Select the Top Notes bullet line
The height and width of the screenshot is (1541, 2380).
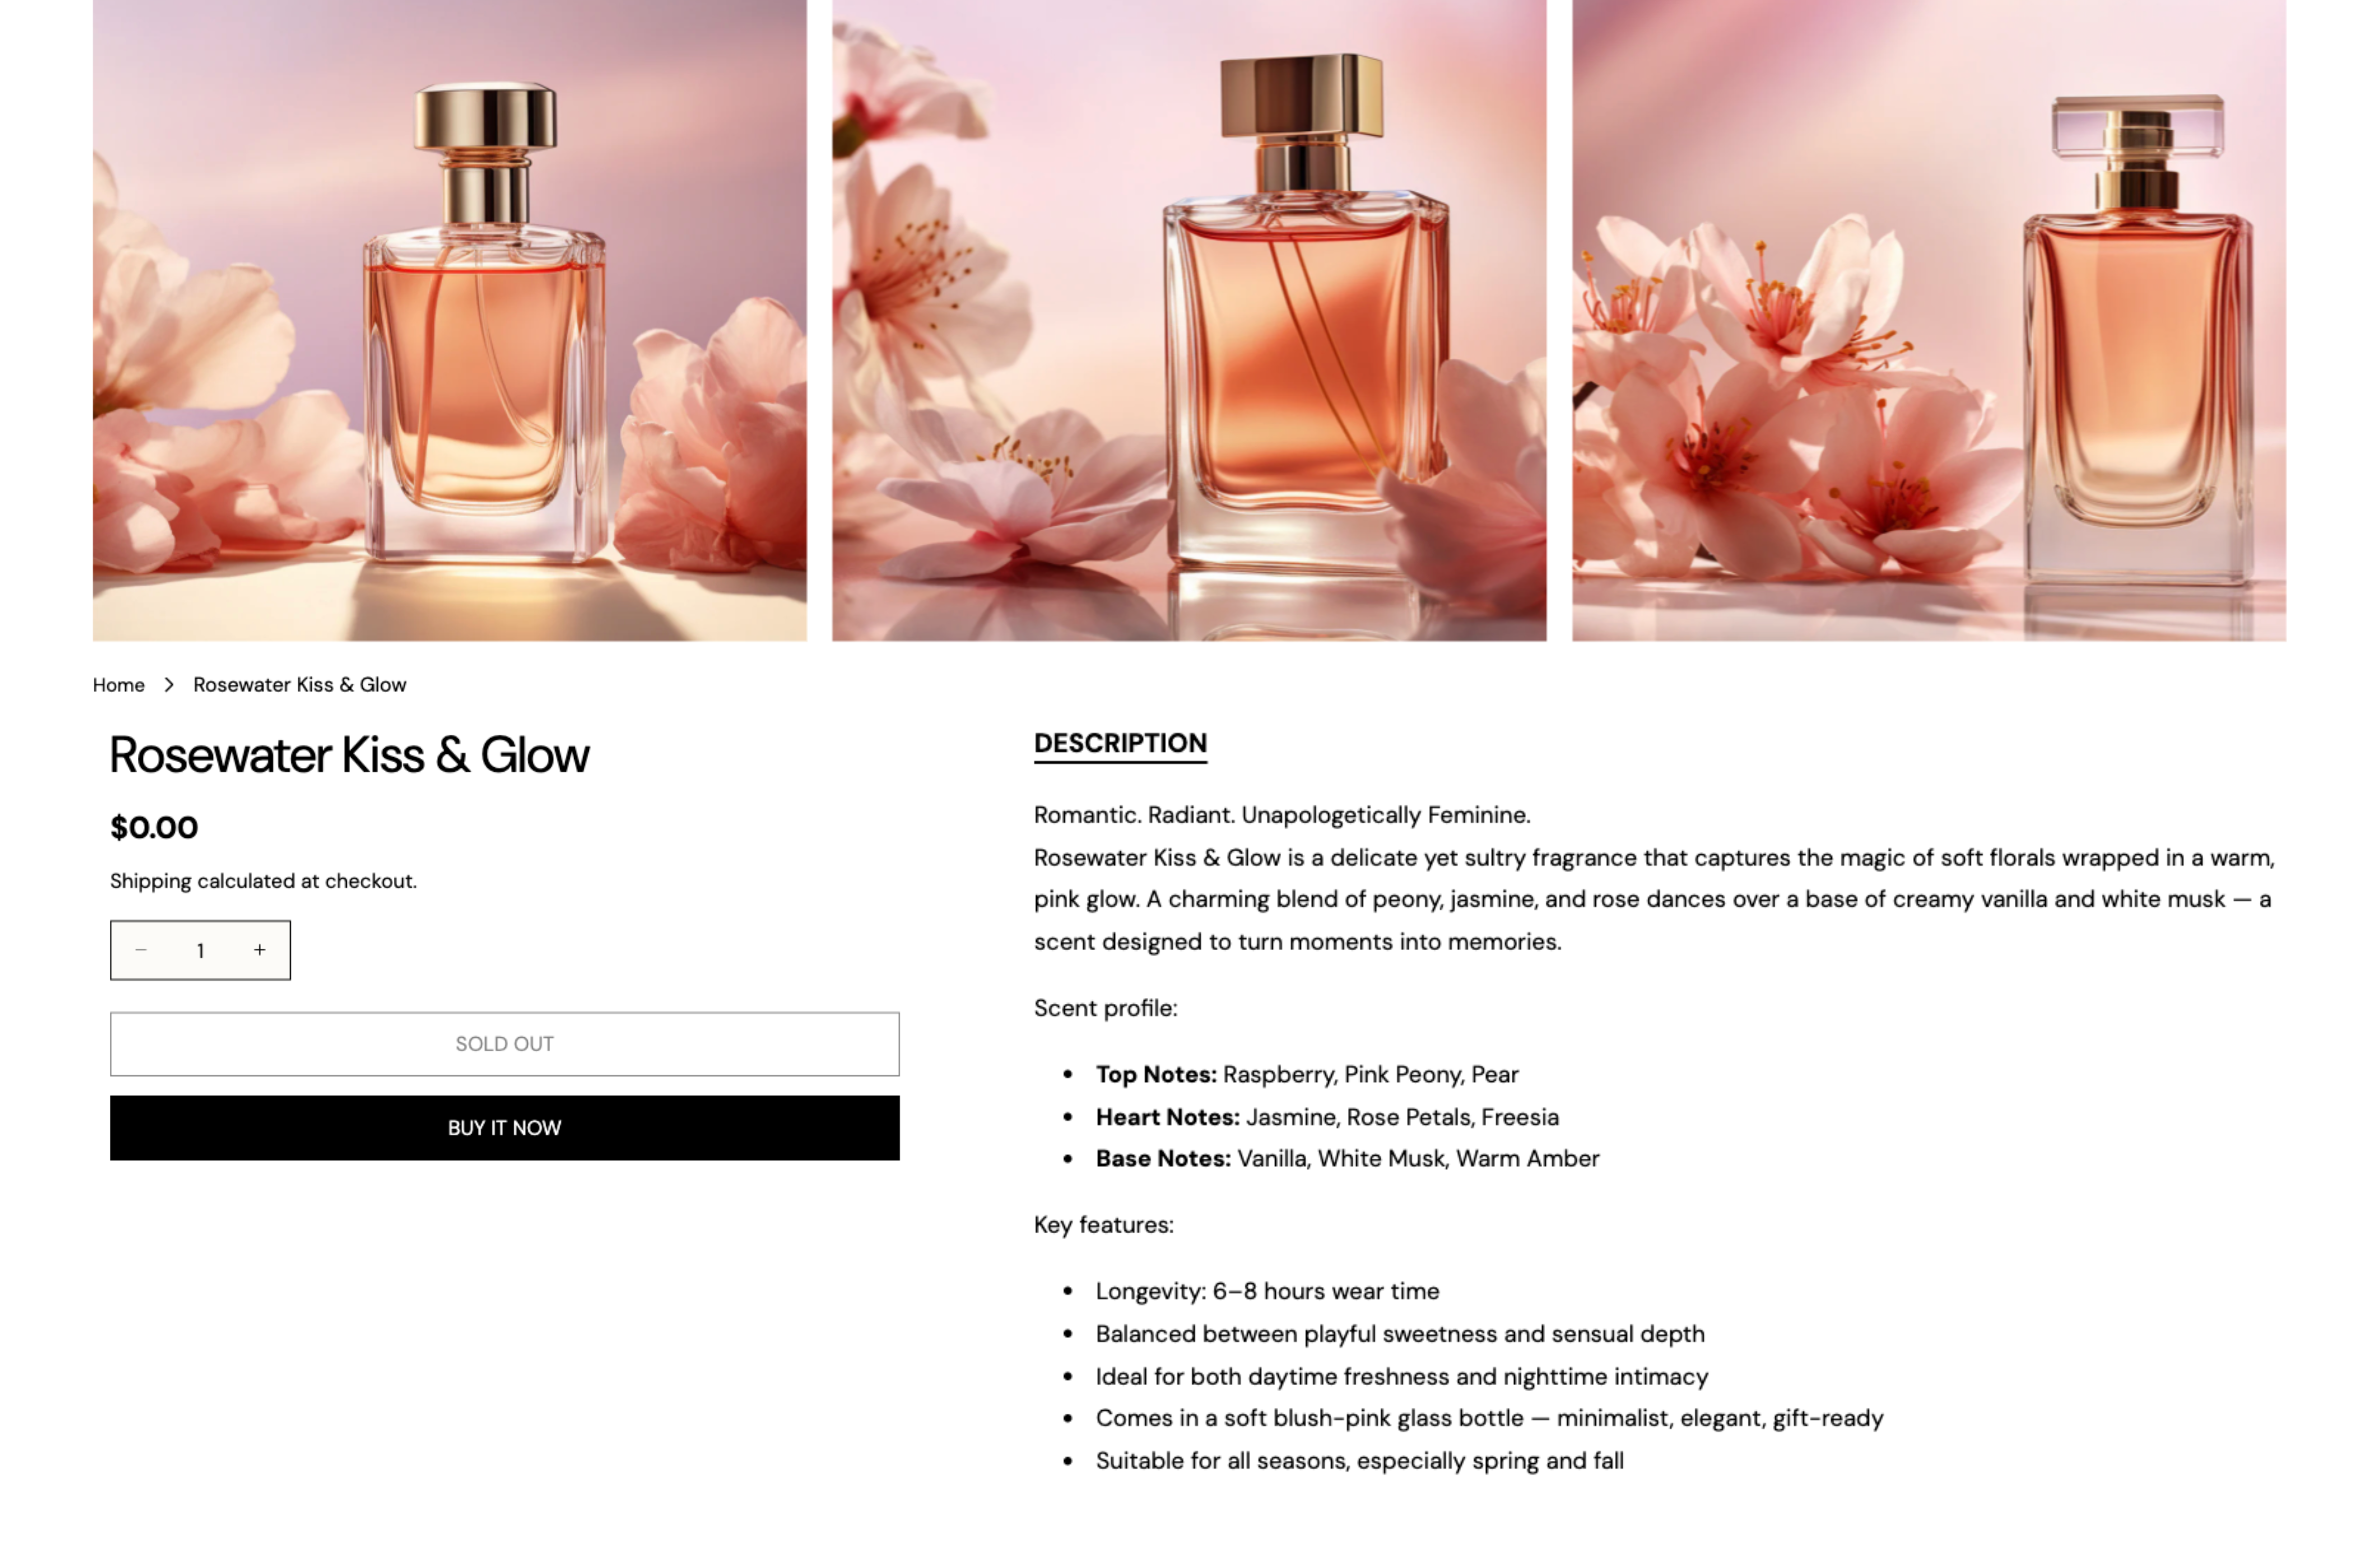click(x=1307, y=1074)
